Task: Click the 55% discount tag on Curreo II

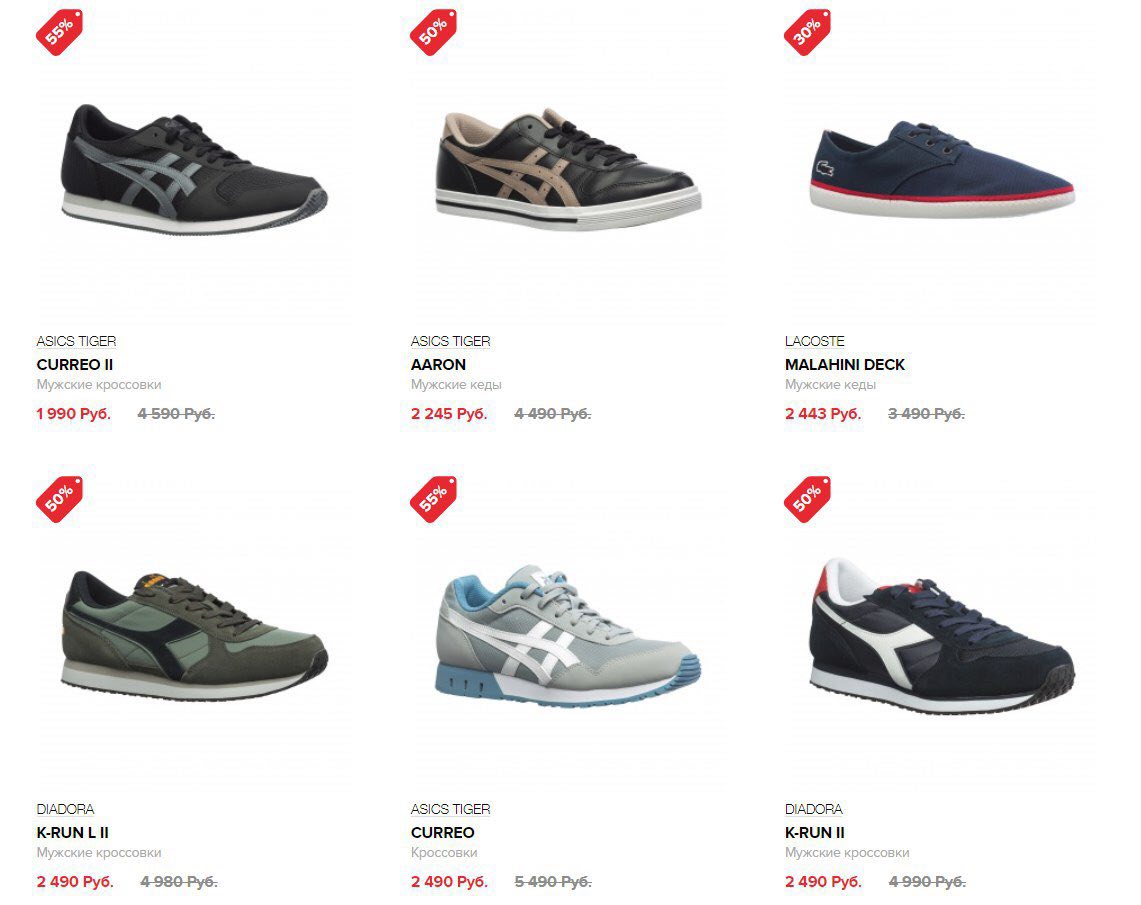Action: [x=59, y=32]
